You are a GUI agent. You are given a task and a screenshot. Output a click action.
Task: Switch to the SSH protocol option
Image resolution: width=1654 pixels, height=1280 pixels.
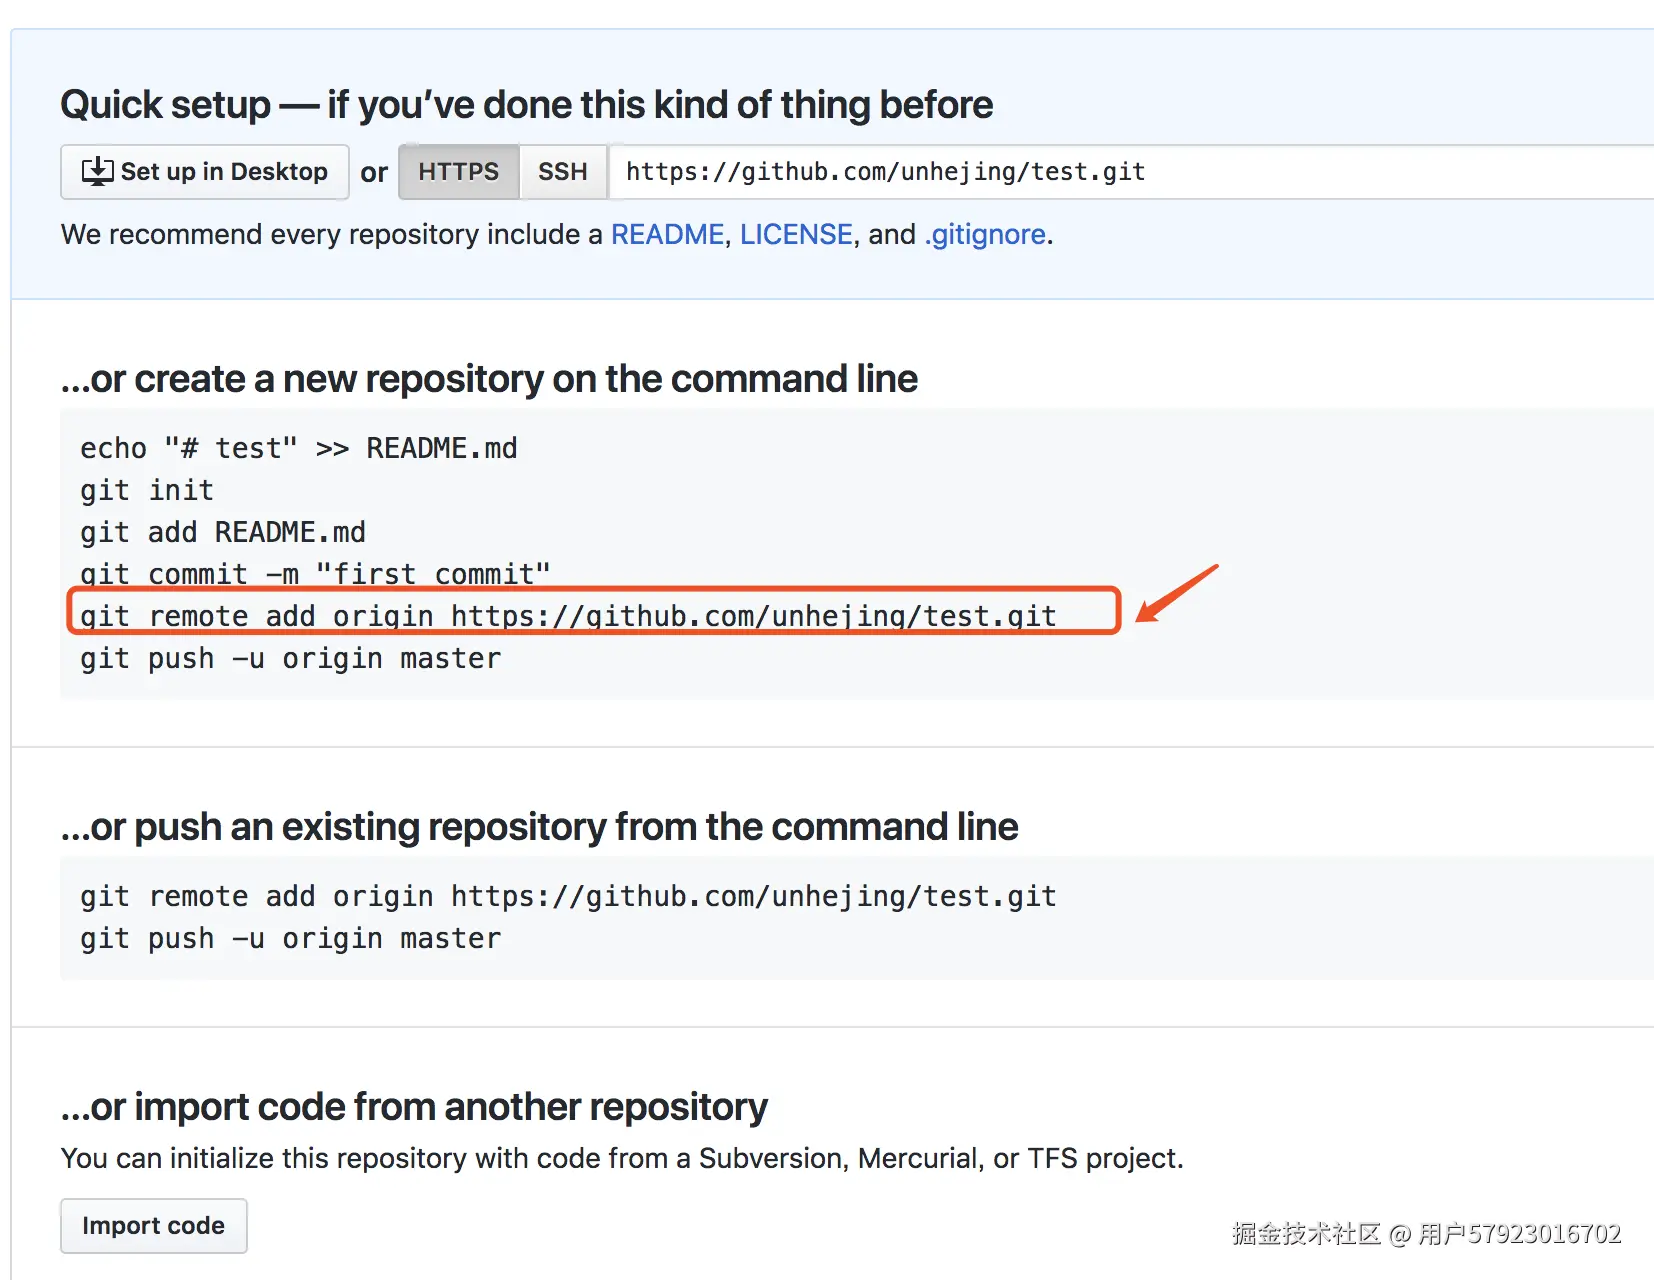pos(563,172)
